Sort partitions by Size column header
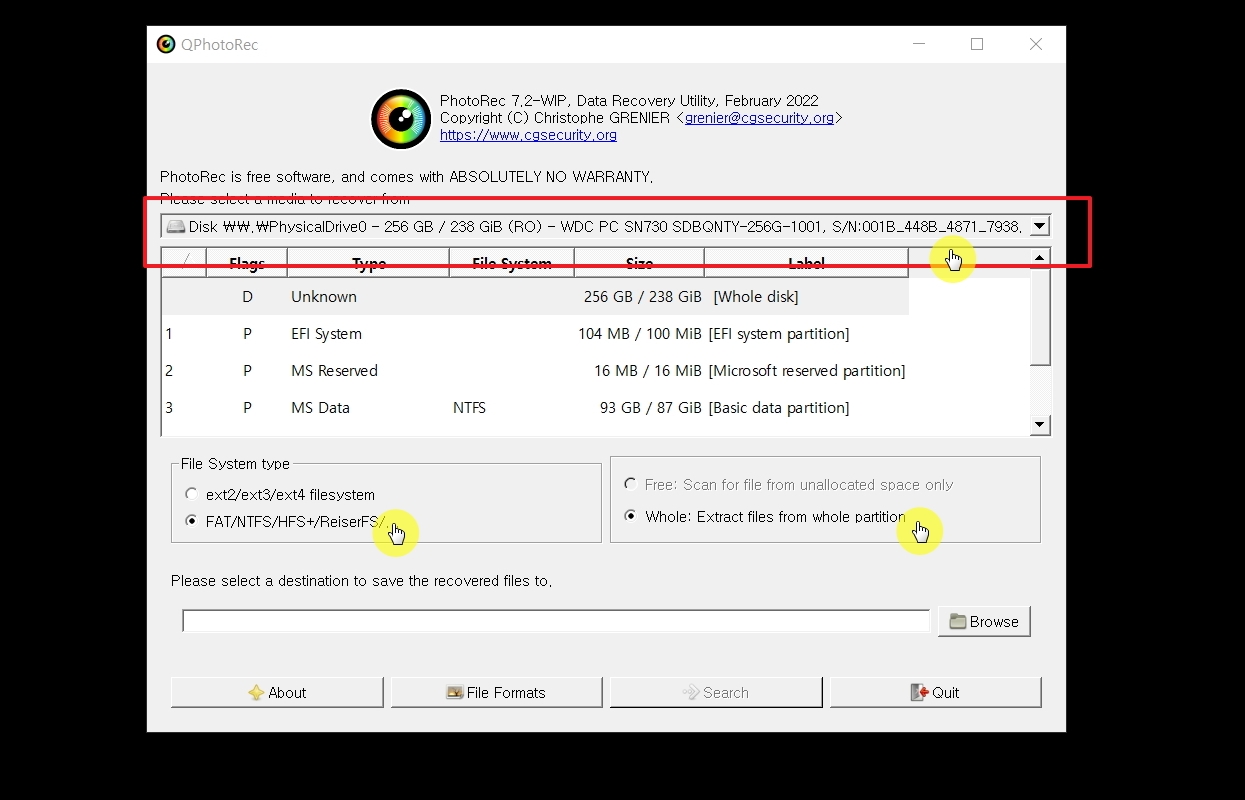Image resolution: width=1245 pixels, height=800 pixels. 639,263
